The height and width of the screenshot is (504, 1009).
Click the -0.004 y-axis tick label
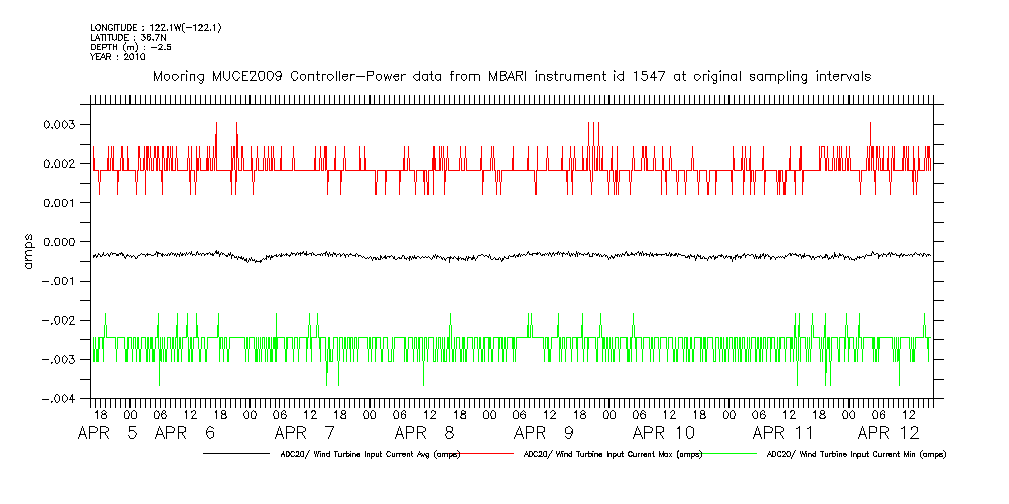click(57, 398)
